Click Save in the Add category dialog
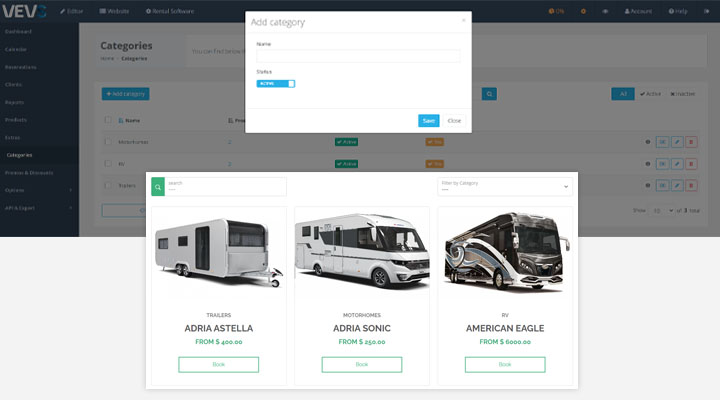The image size is (720, 400). click(428, 121)
